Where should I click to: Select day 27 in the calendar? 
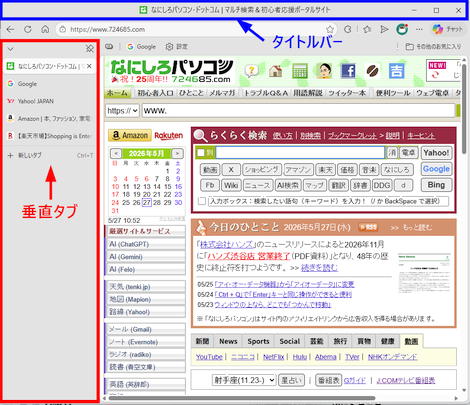[x=147, y=202]
